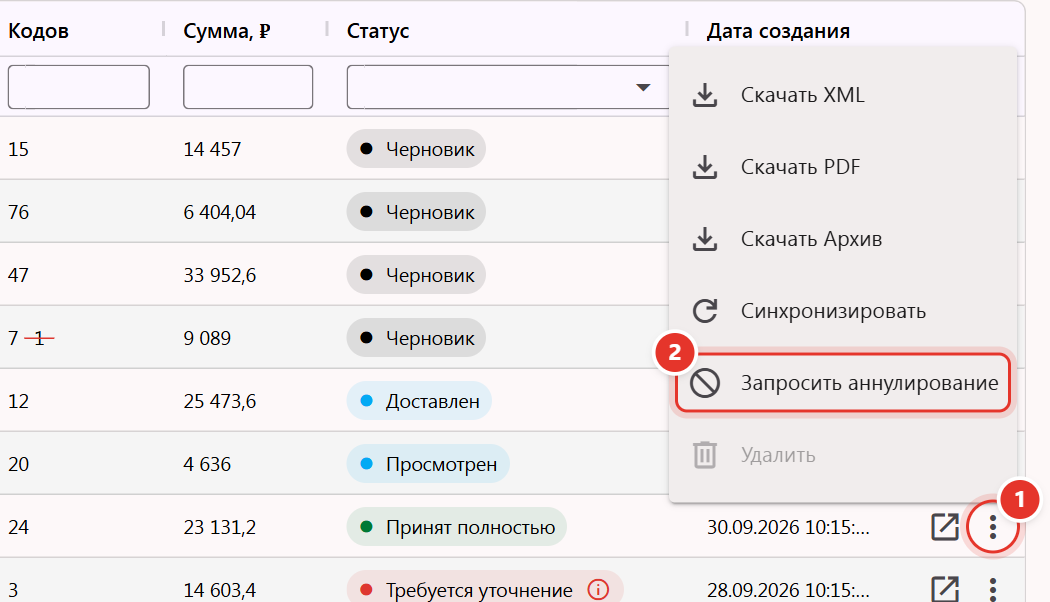Click codes count 24

(18, 527)
